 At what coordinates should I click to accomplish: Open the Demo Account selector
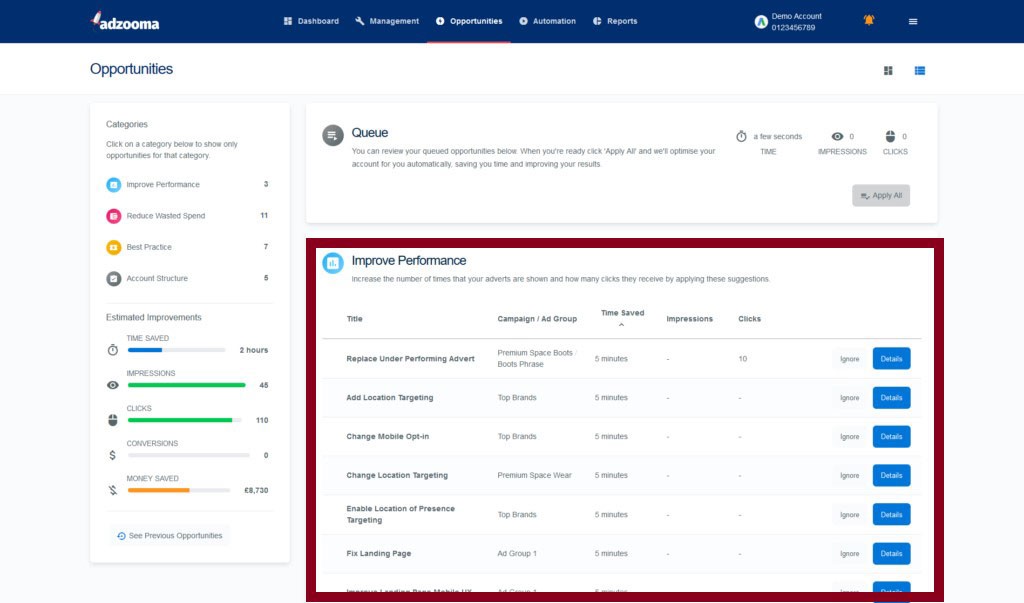point(789,21)
